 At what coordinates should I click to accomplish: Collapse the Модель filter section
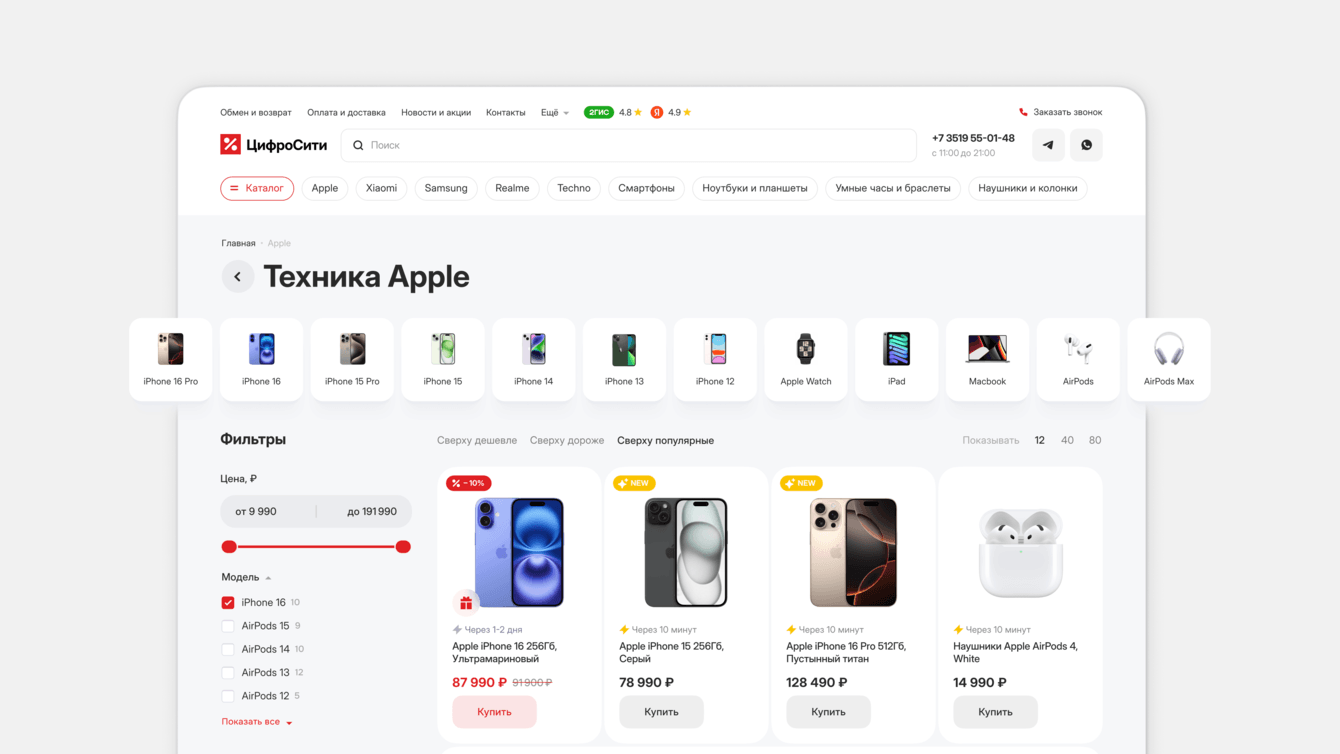pos(246,577)
